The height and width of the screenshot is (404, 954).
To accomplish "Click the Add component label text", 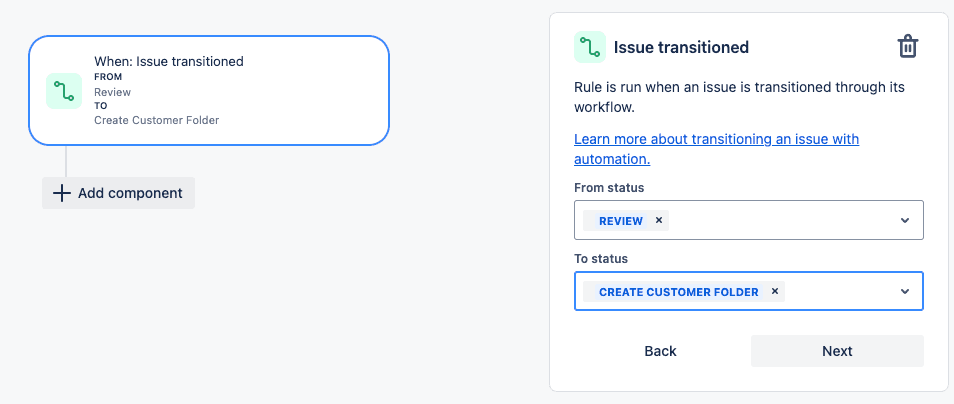I will pos(130,193).
